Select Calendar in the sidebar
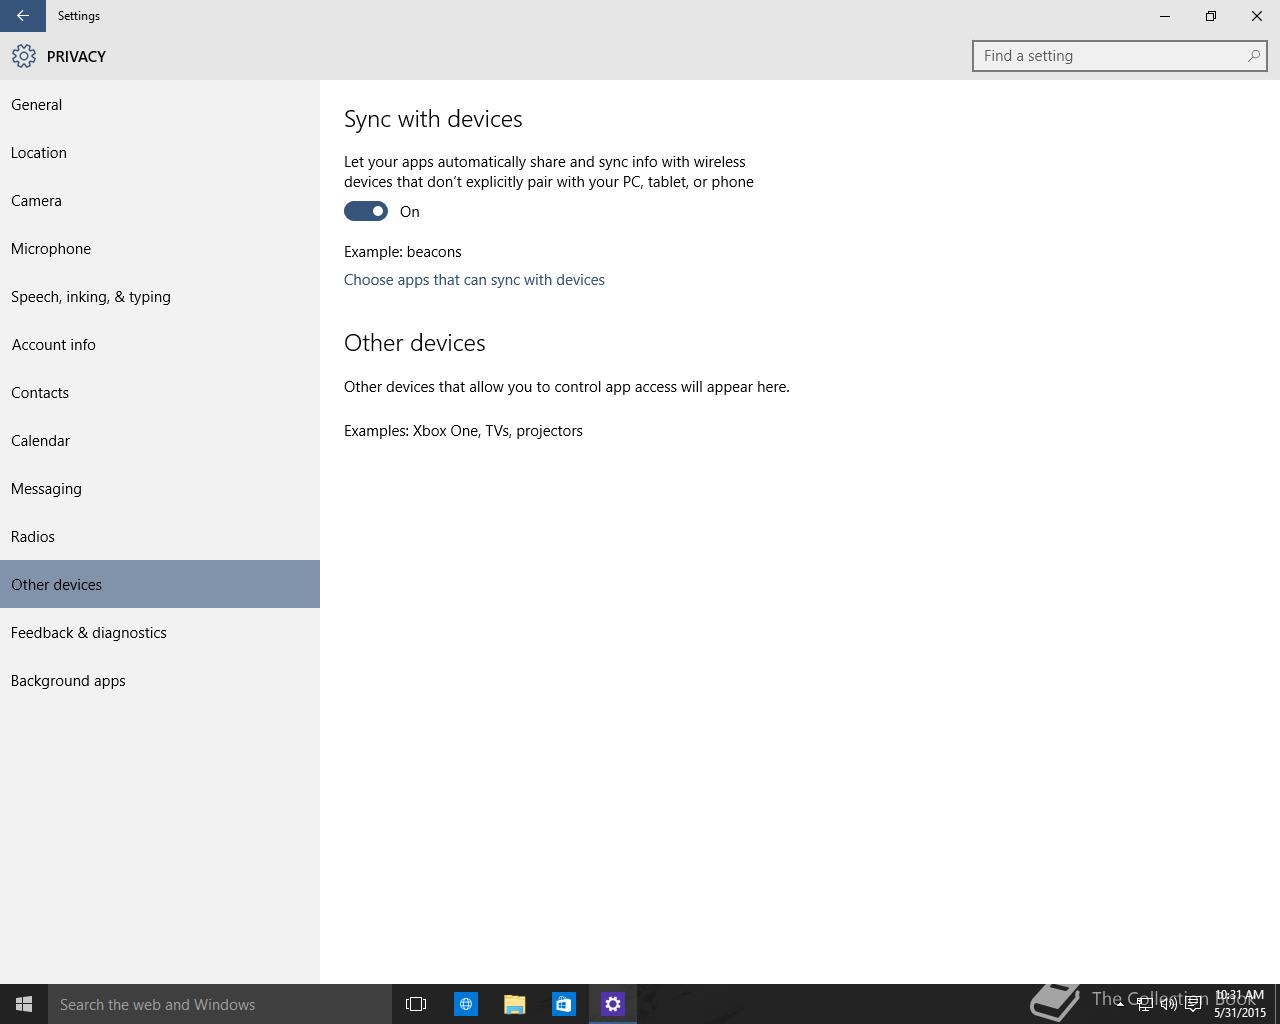The image size is (1280, 1024). pyautogui.click(x=160, y=440)
